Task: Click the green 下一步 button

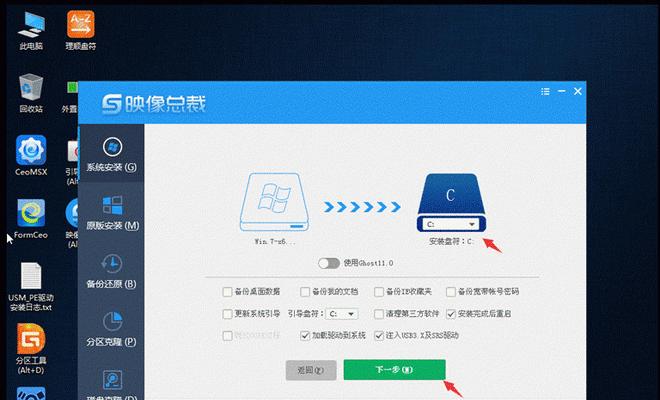Action: click(x=394, y=370)
